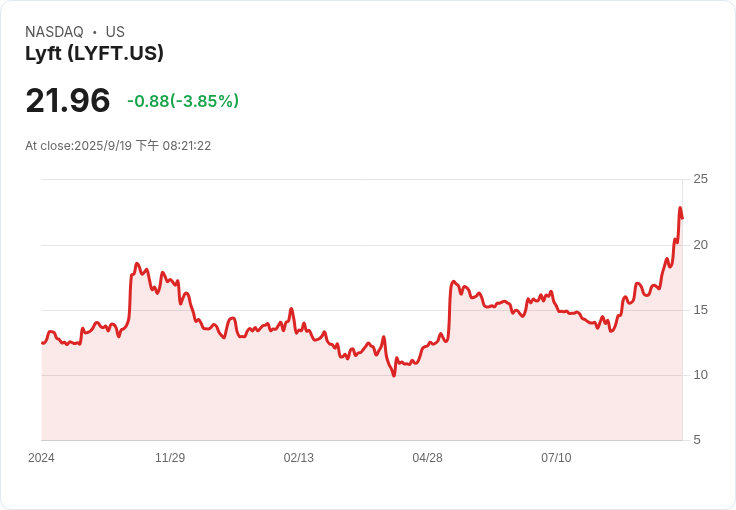
Task: Click the -0.88(-3.85%) price change
Action: (x=183, y=101)
